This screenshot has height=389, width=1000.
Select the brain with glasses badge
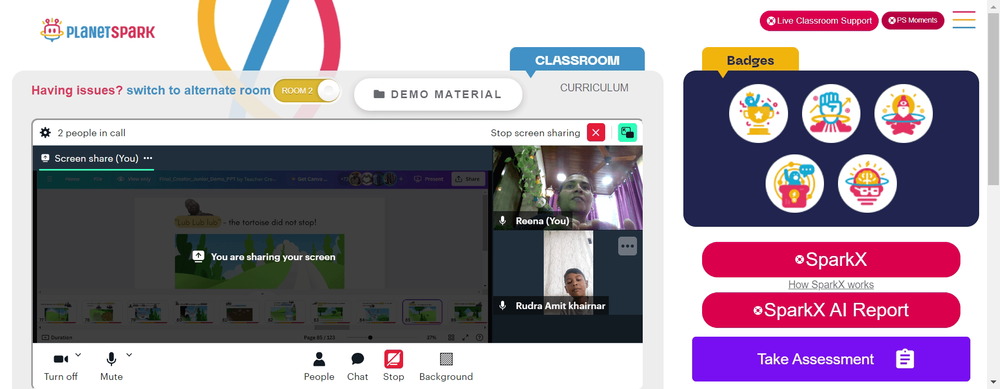point(867,184)
